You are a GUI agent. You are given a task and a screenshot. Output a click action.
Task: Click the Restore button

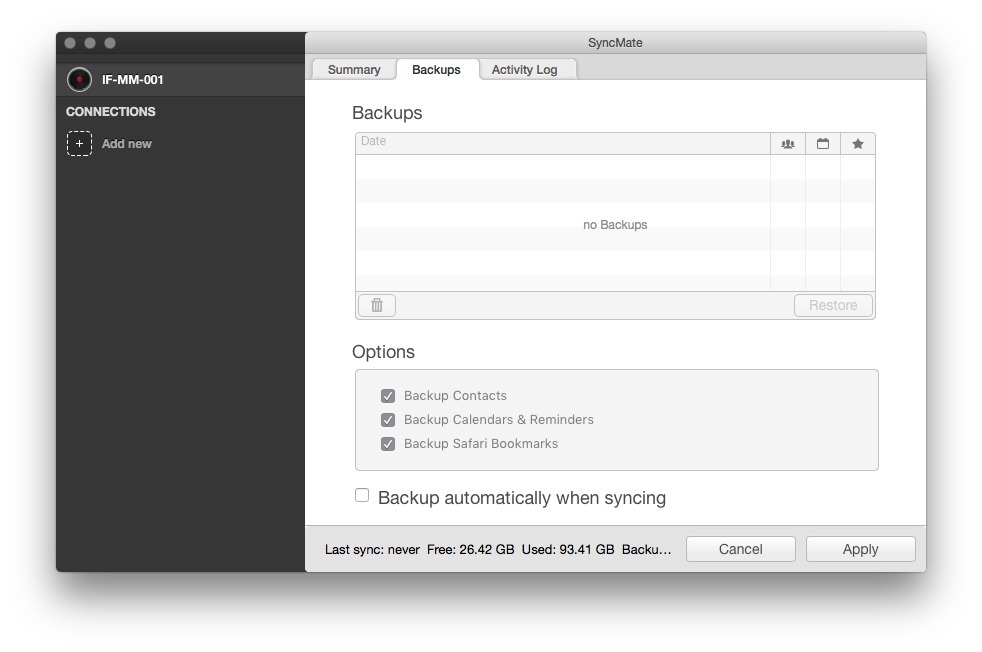[x=833, y=305]
